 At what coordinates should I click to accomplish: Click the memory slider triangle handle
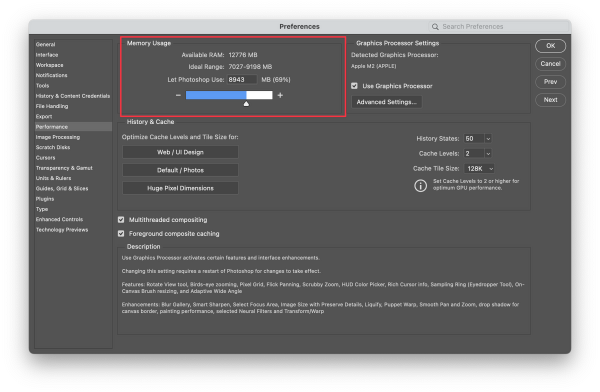click(246, 104)
